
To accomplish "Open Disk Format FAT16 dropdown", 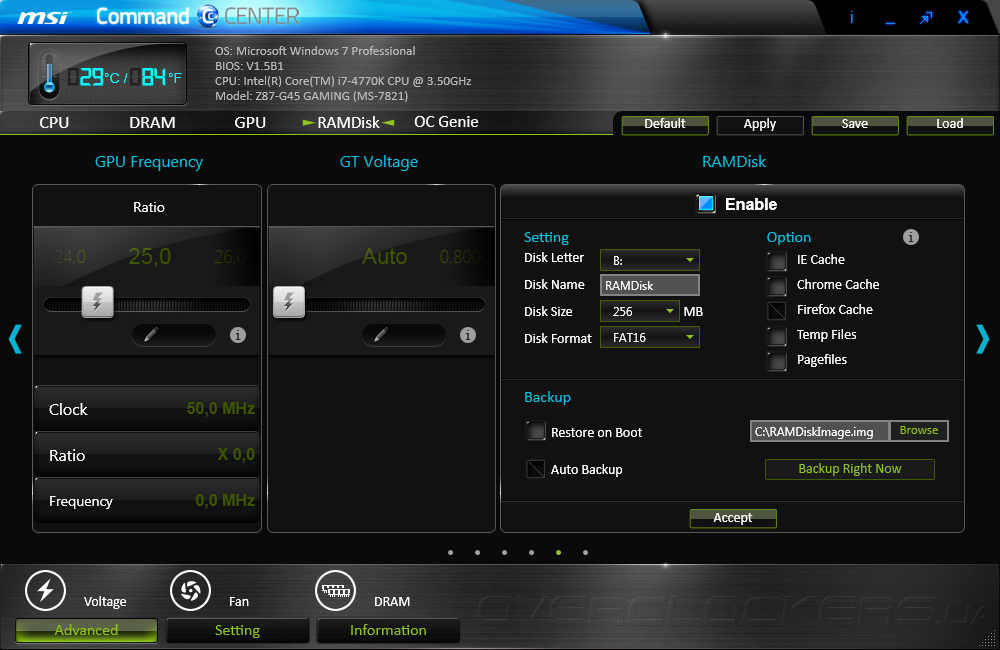I will point(650,337).
